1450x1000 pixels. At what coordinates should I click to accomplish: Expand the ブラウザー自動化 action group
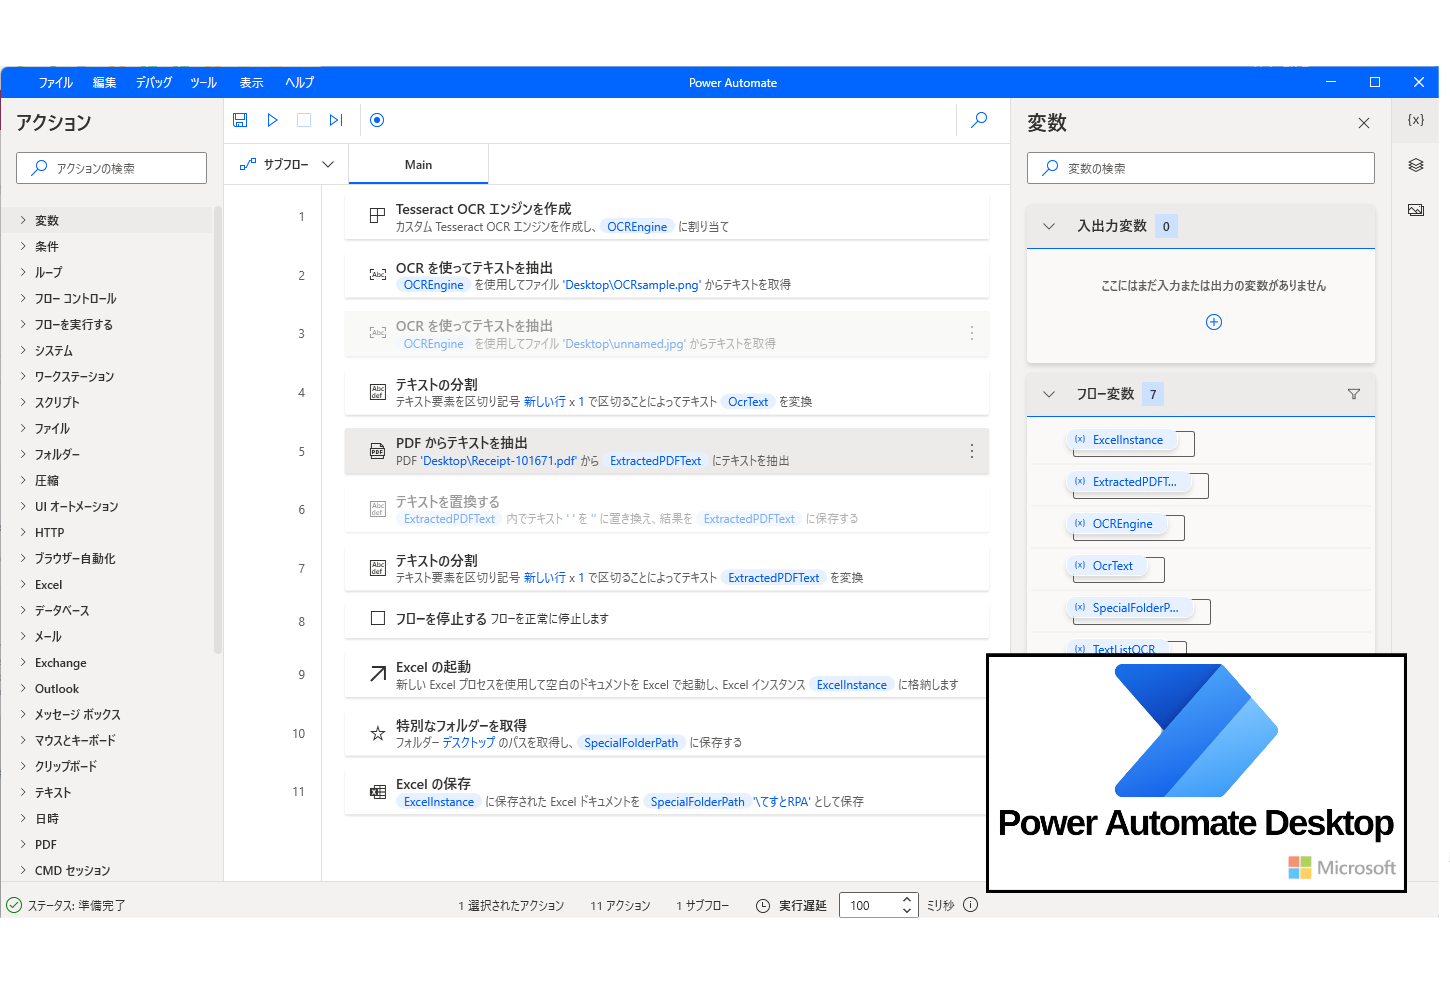point(24,558)
